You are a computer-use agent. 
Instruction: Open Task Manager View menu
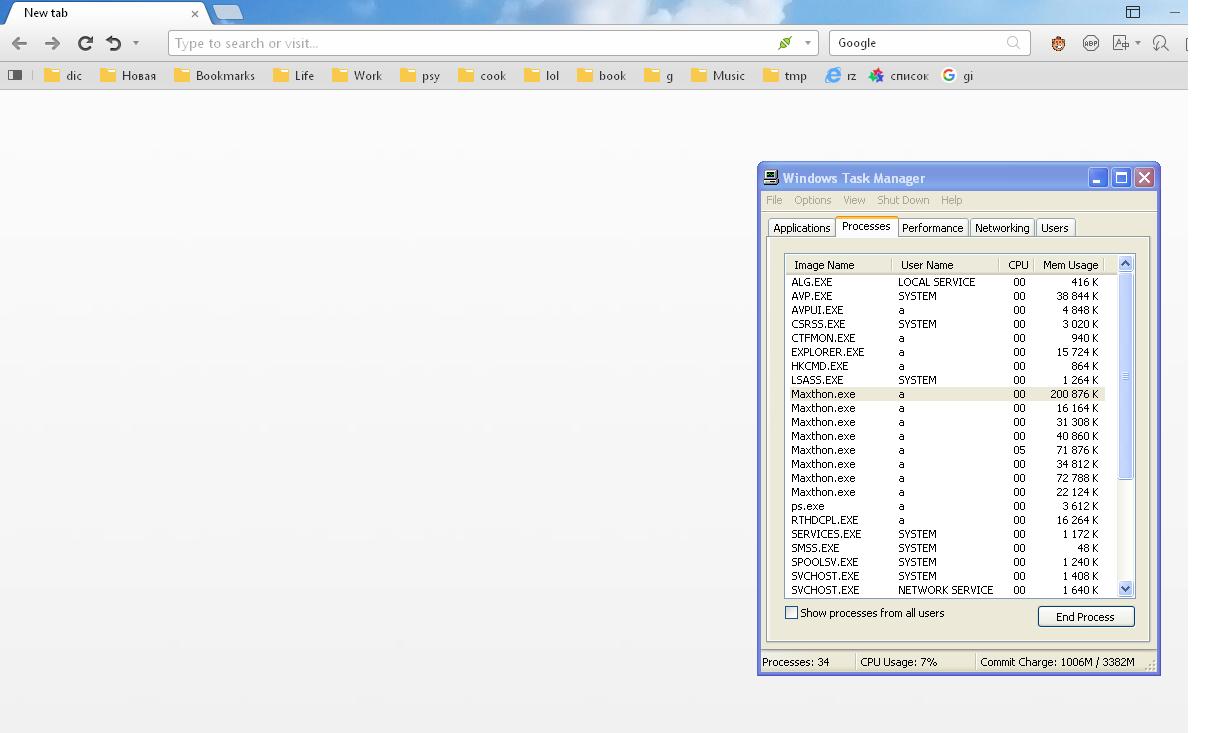(x=854, y=200)
